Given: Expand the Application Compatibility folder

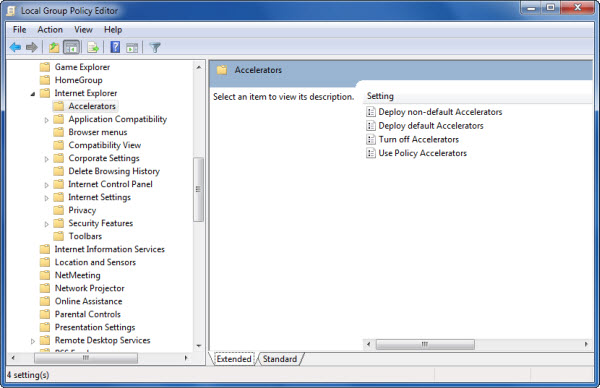Looking at the screenshot, I should coord(47,120).
